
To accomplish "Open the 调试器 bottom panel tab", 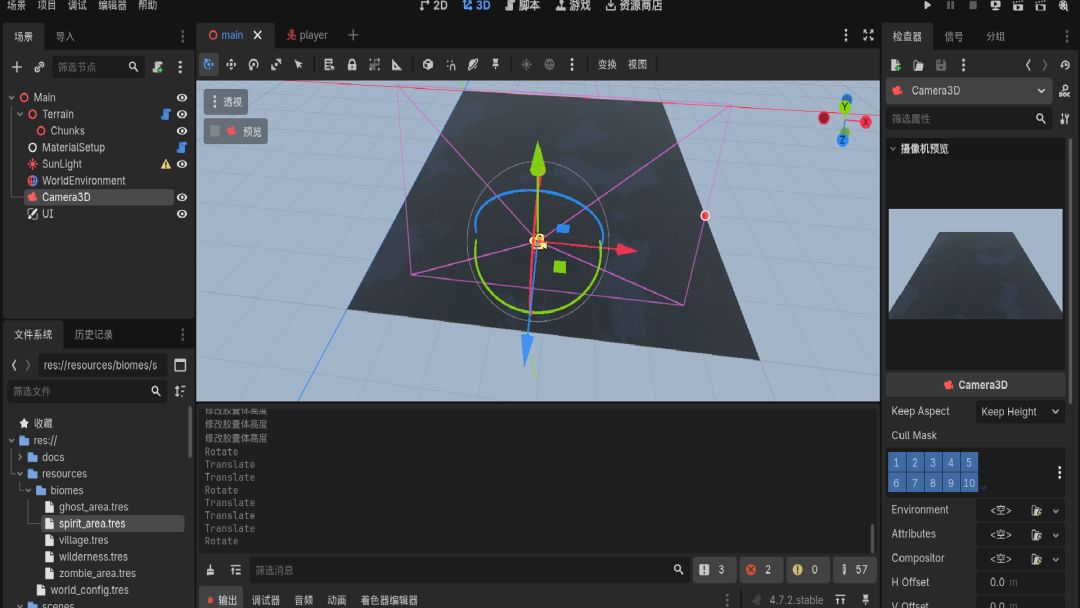I will point(266,600).
